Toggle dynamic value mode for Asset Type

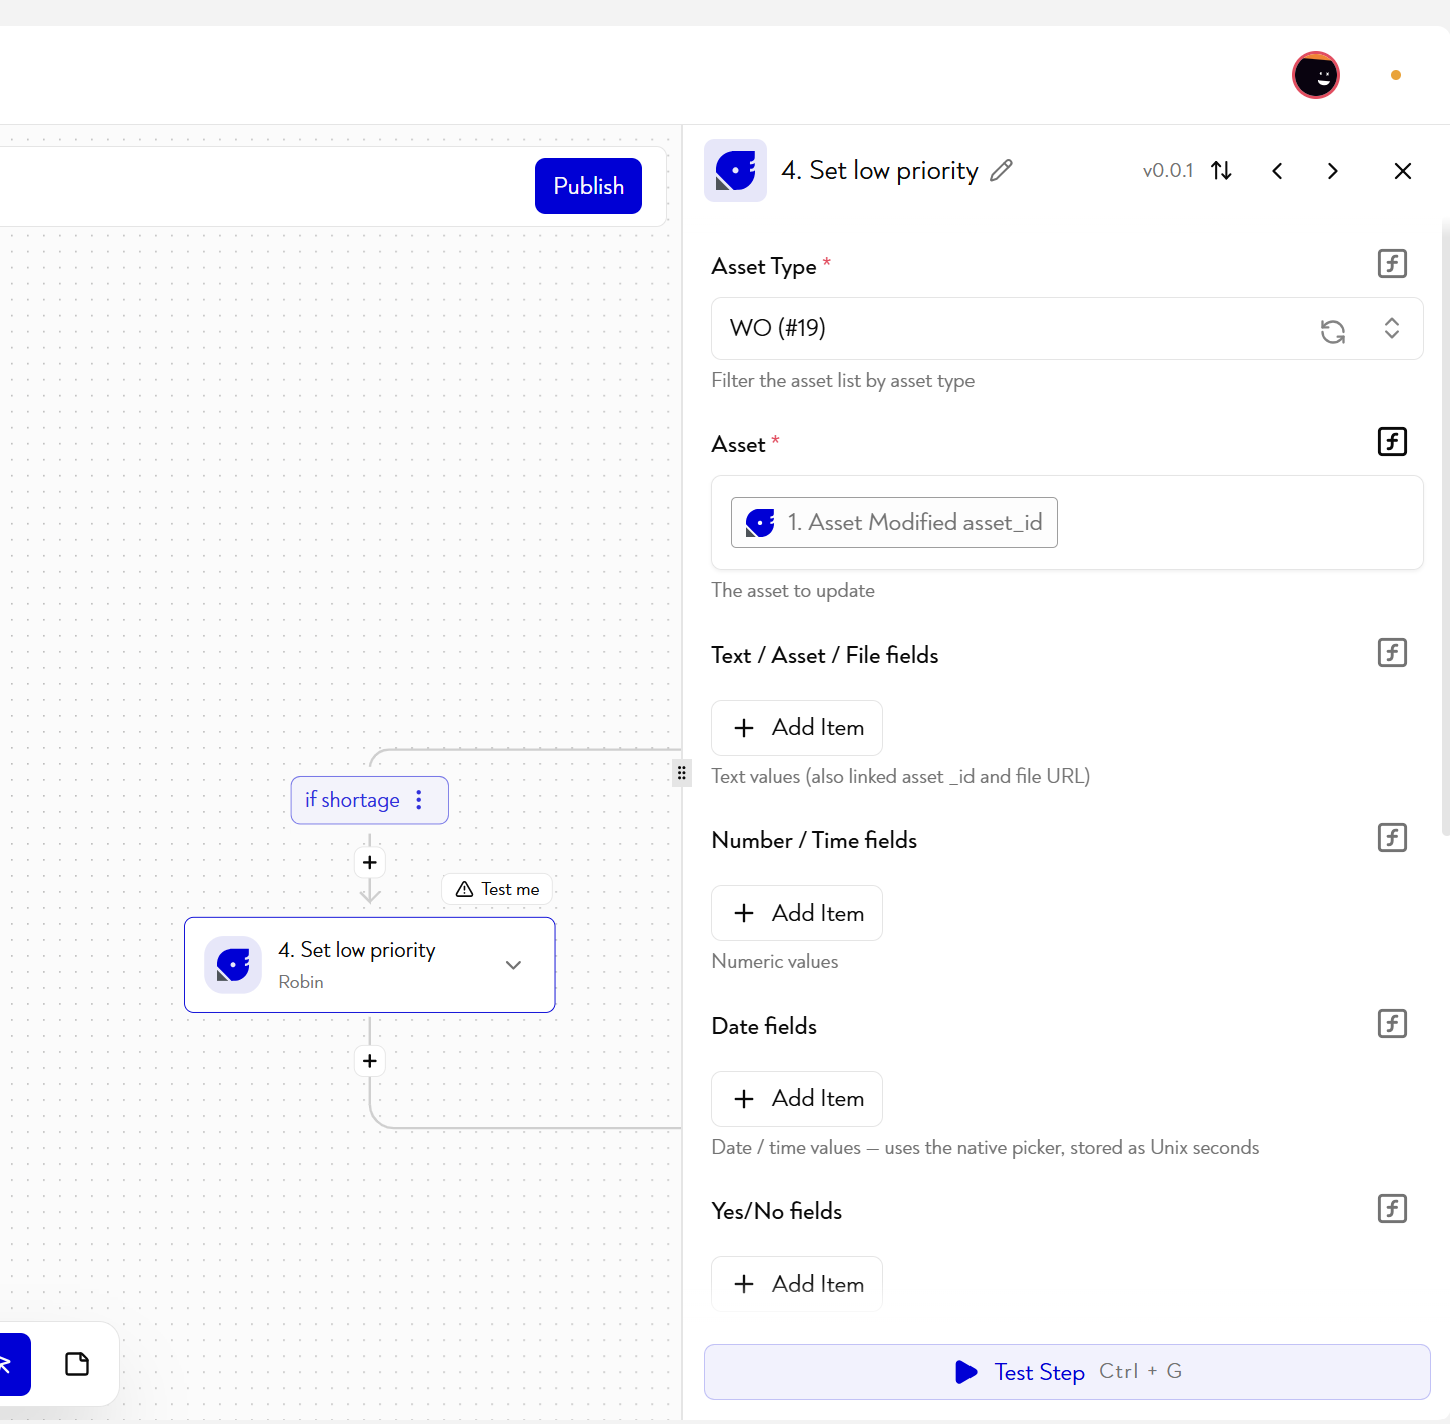tap(1392, 264)
